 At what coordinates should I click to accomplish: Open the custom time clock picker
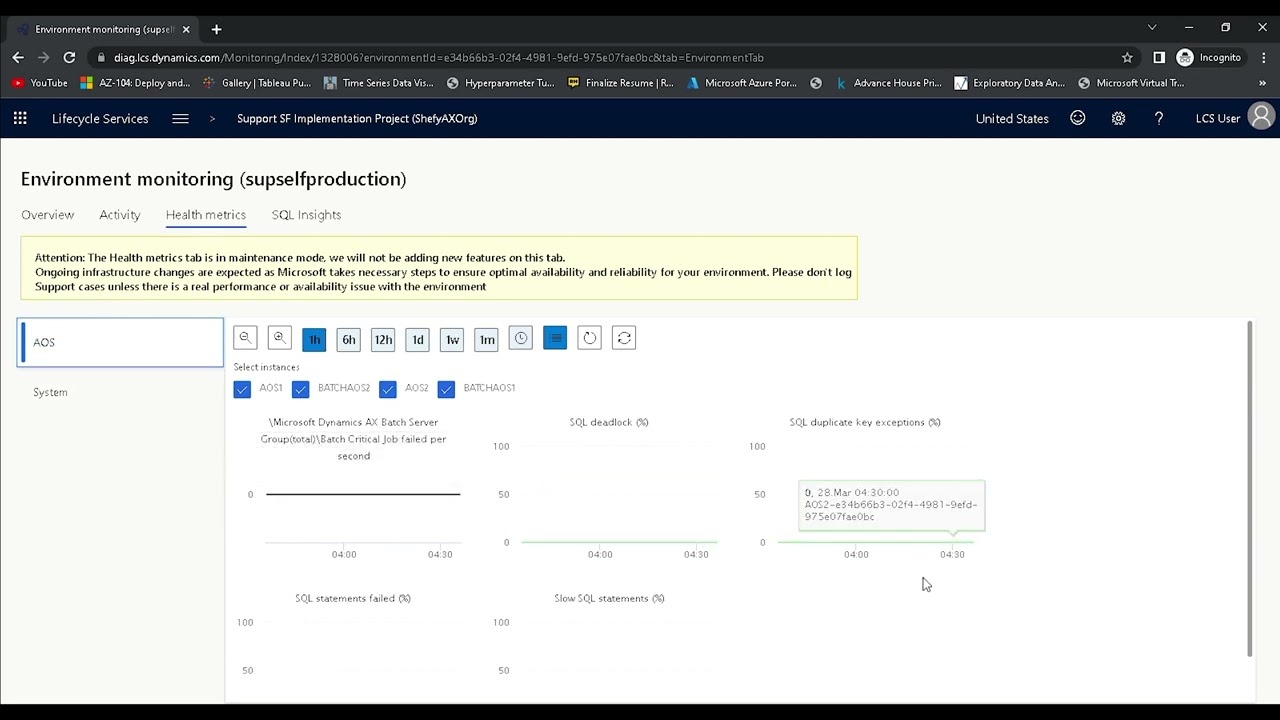[x=521, y=338]
